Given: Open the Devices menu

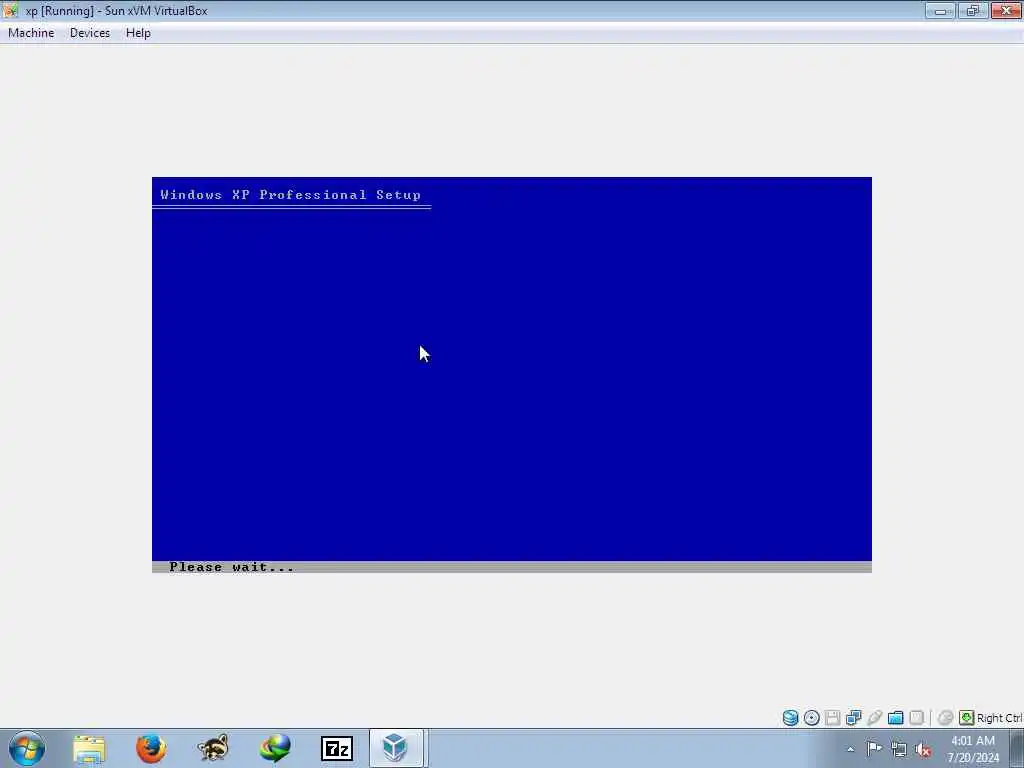Looking at the screenshot, I should (89, 33).
